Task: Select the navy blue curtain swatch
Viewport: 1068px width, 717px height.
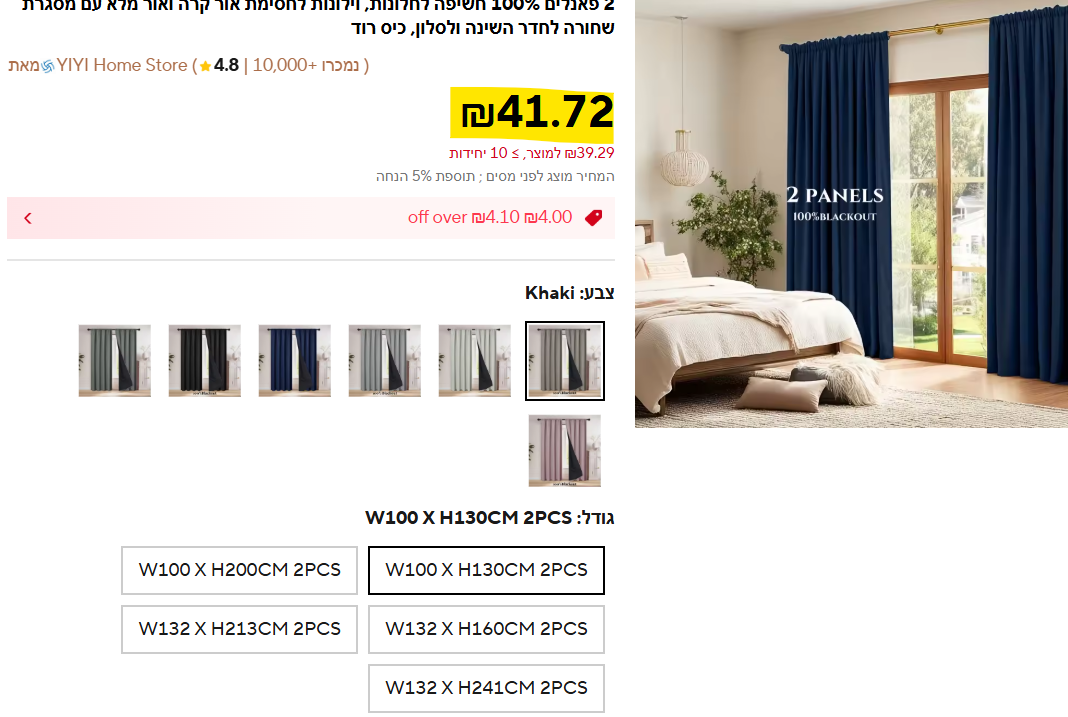Action: pos(295,361)
